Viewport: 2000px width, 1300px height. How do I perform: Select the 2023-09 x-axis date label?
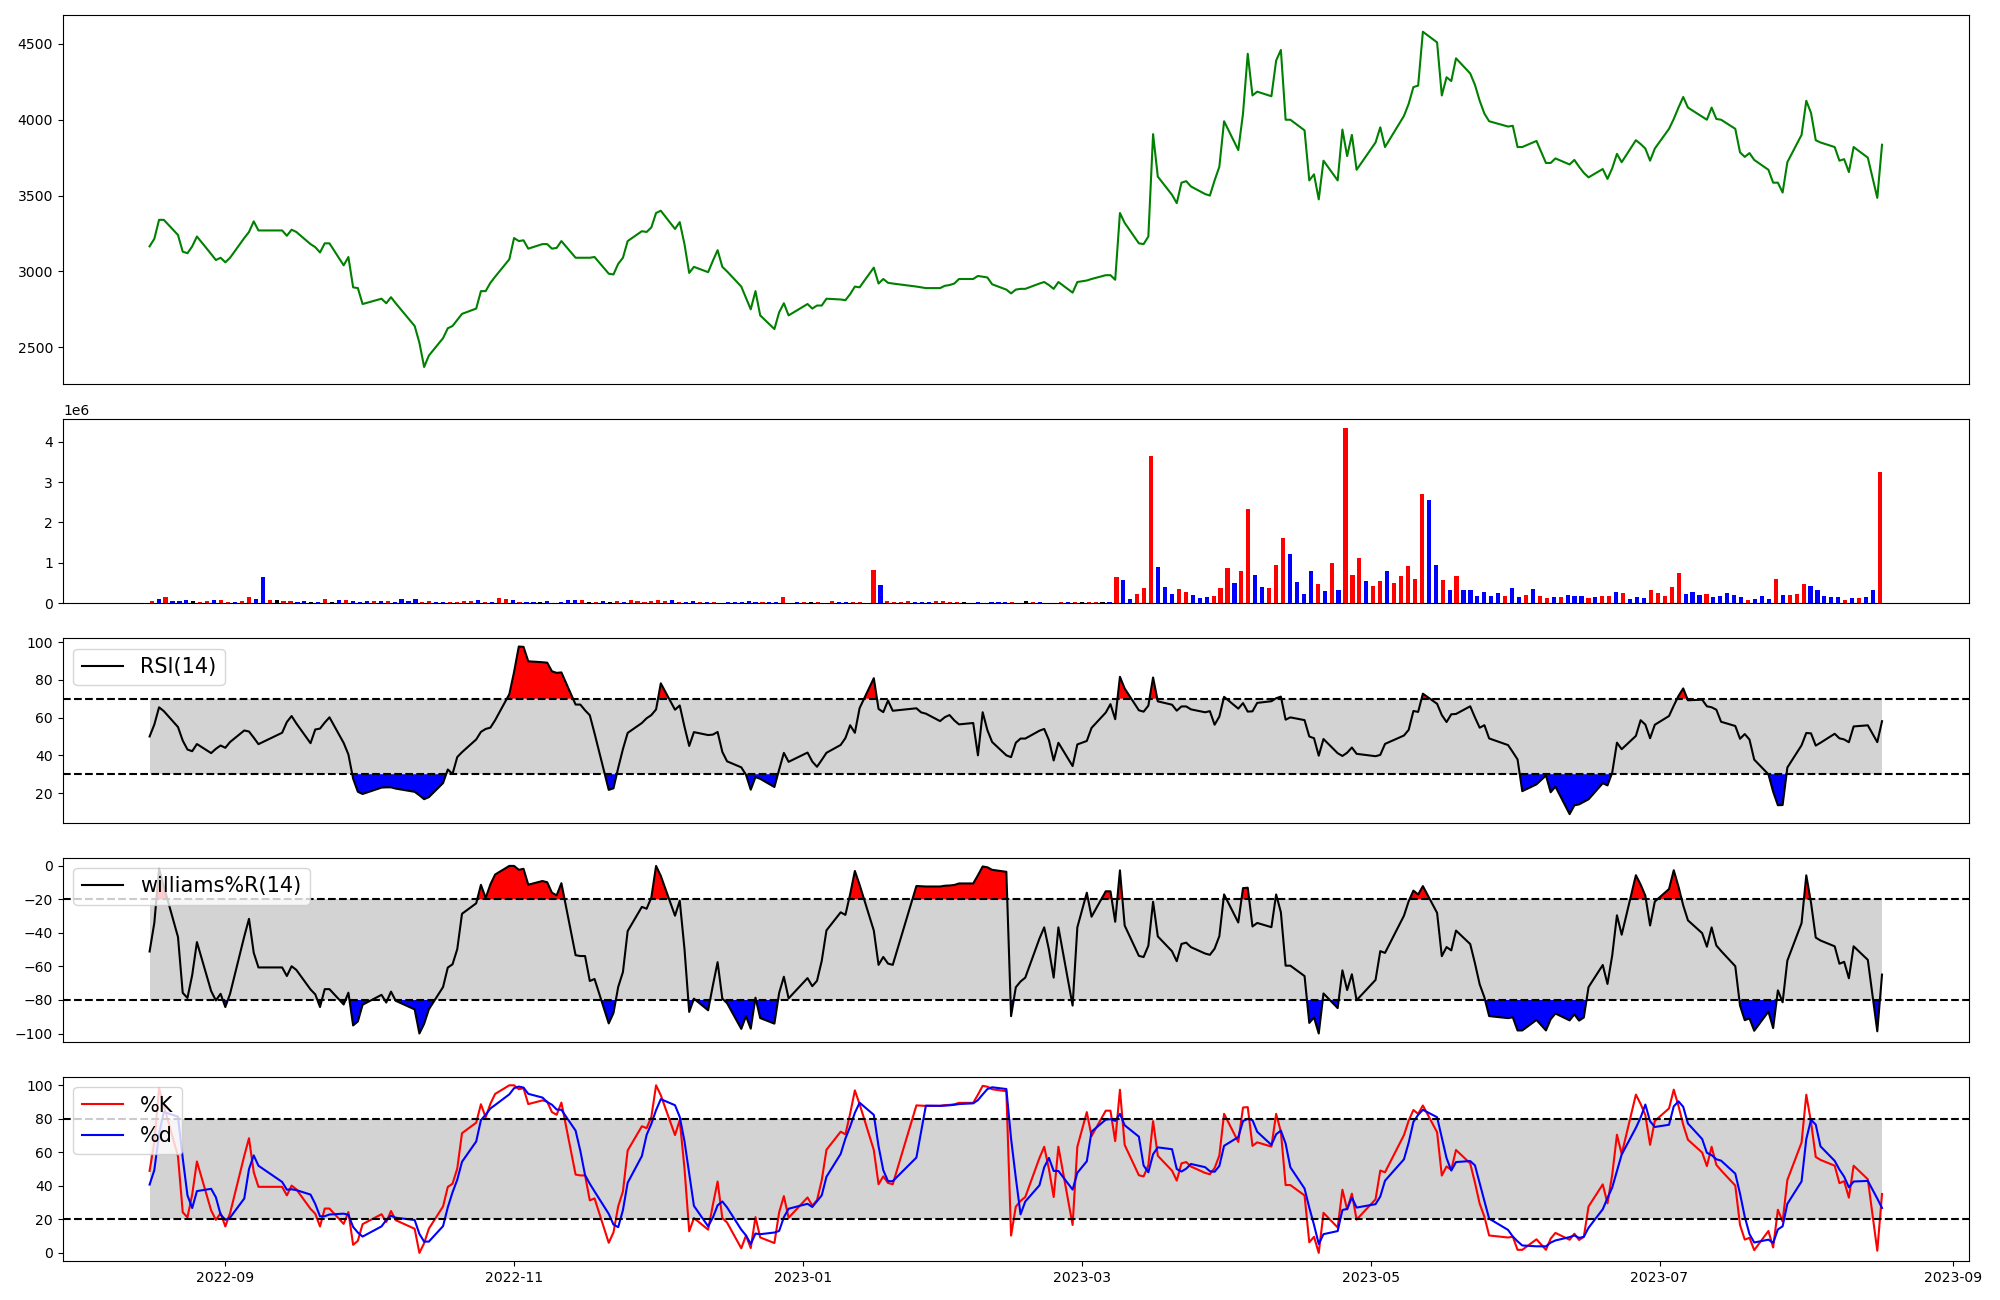[x=1953, y=1277]
